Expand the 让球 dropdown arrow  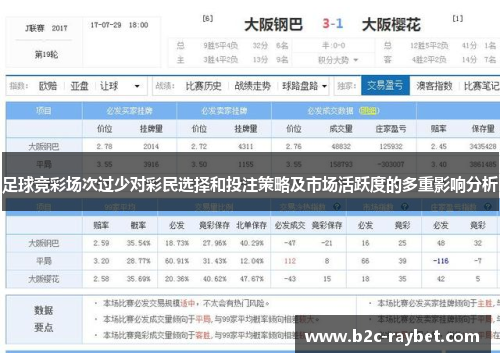click(137, 86)
